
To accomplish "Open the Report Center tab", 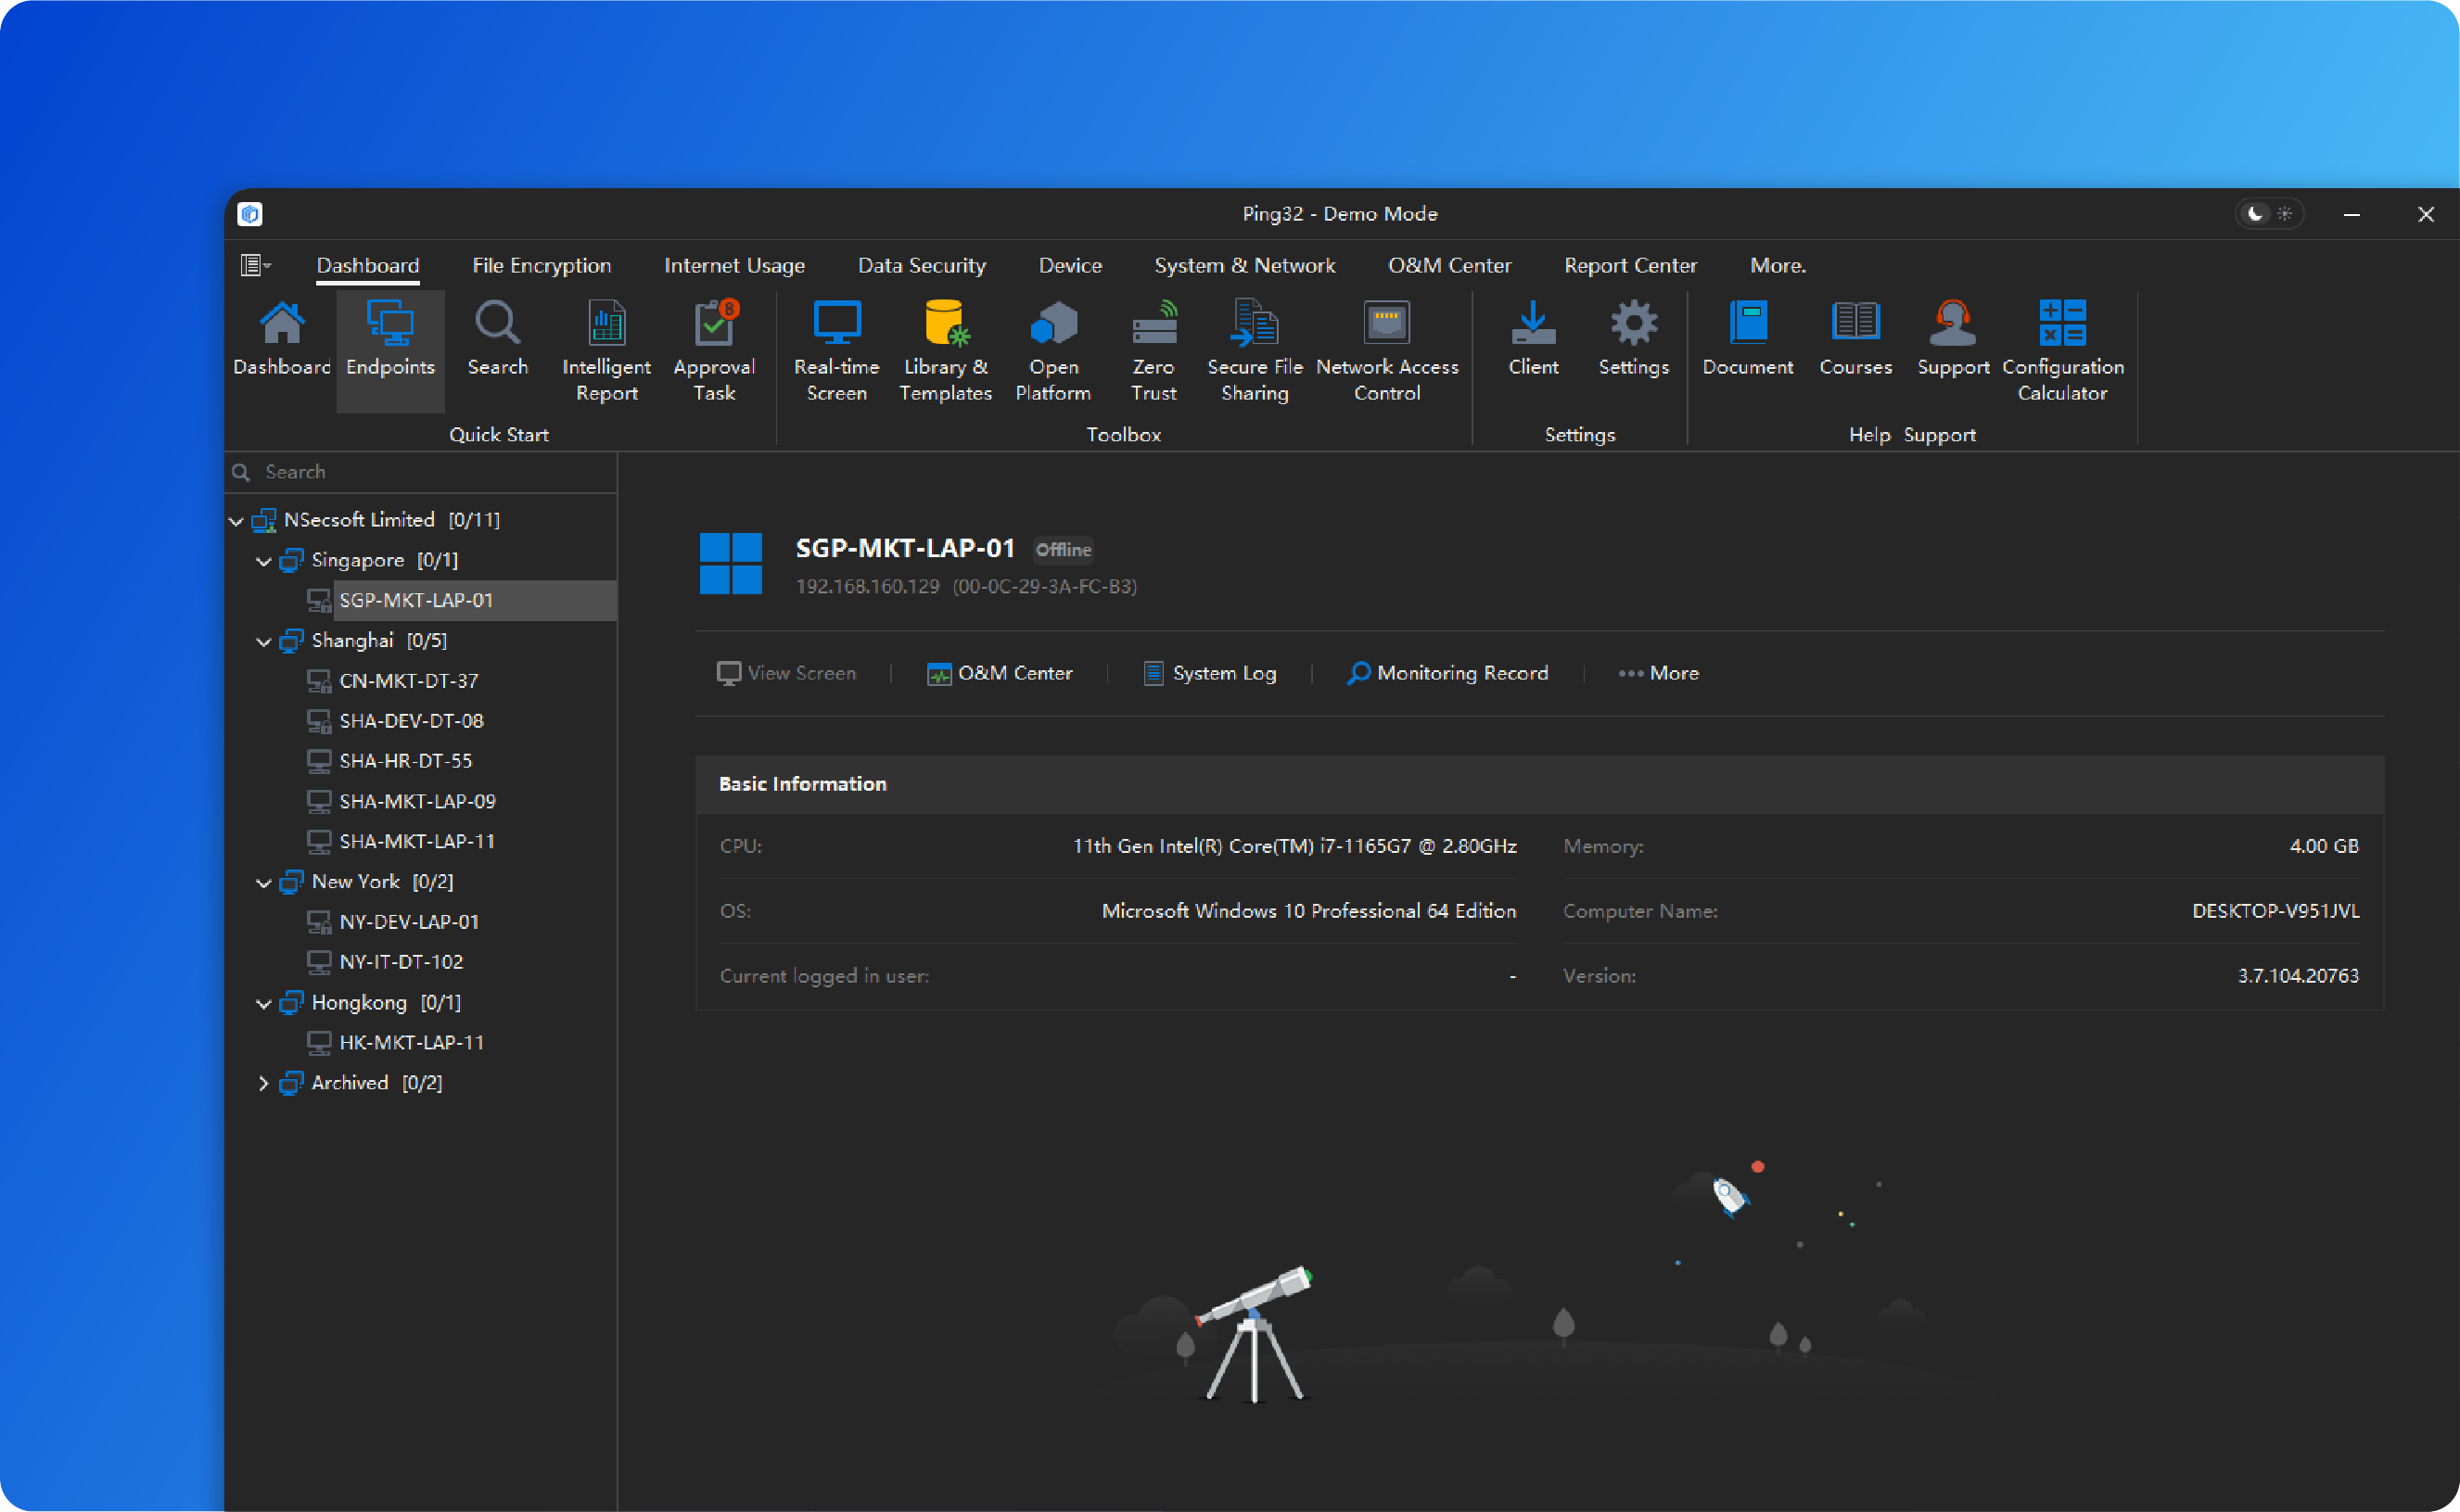I will (x=1630, y=265).
